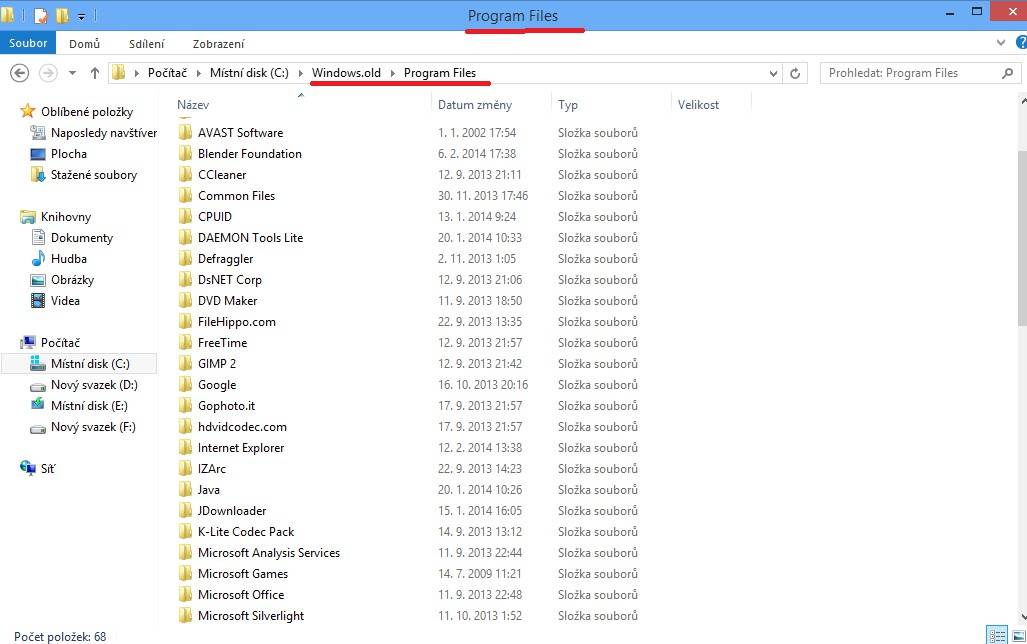Expand breadcrumb arrow after Počítač
The height and width of the screenshot is (644, 1027).
[198, 73]
